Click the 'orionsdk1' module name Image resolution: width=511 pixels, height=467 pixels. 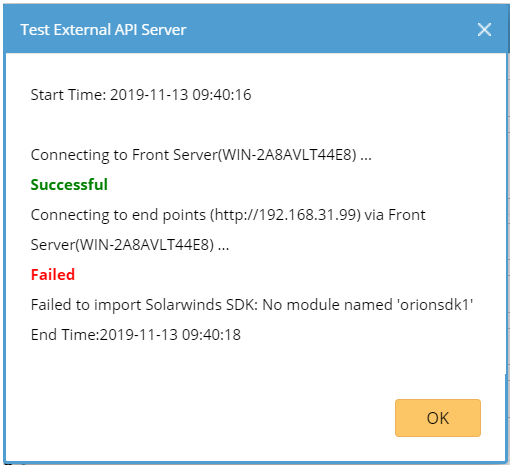tap(435, 305)
